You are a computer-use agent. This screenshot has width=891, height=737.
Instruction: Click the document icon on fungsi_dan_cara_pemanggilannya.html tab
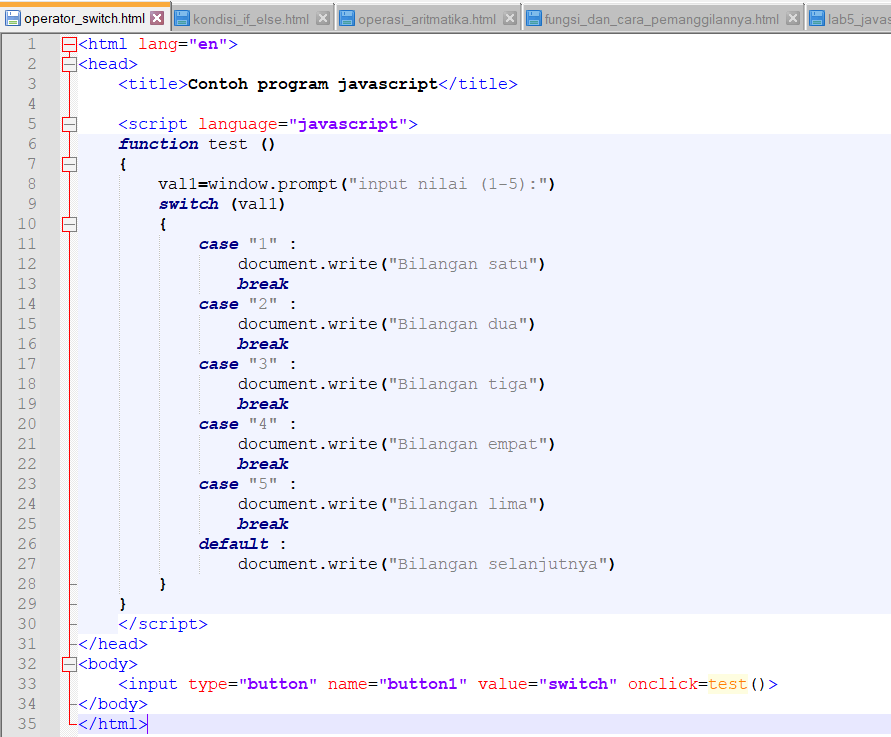tap(534, 17)
